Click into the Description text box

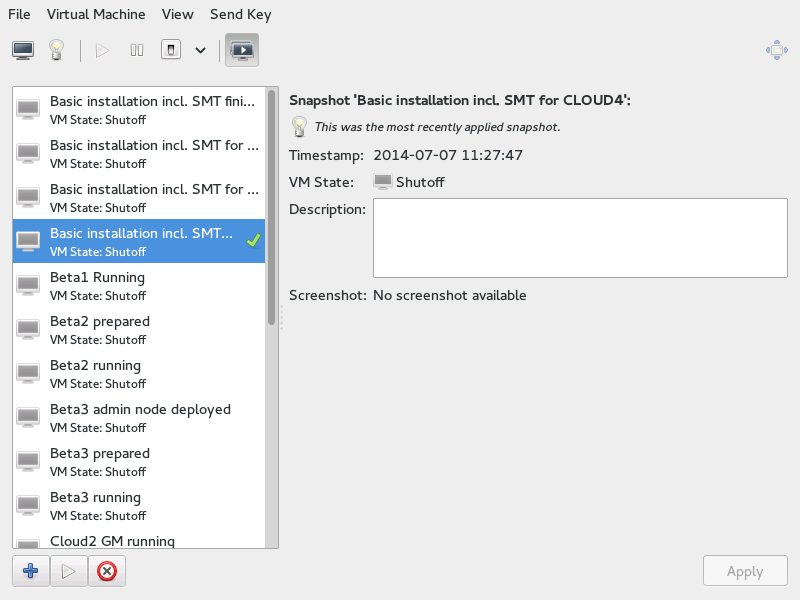tap(580, 238)
